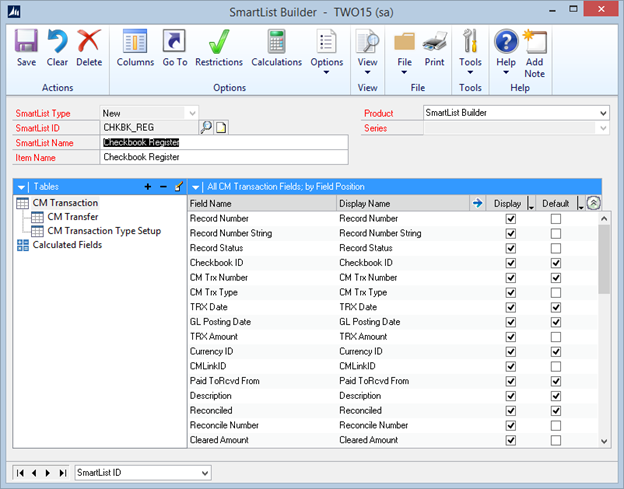Open the Display column header dropdown

point(530,204)
